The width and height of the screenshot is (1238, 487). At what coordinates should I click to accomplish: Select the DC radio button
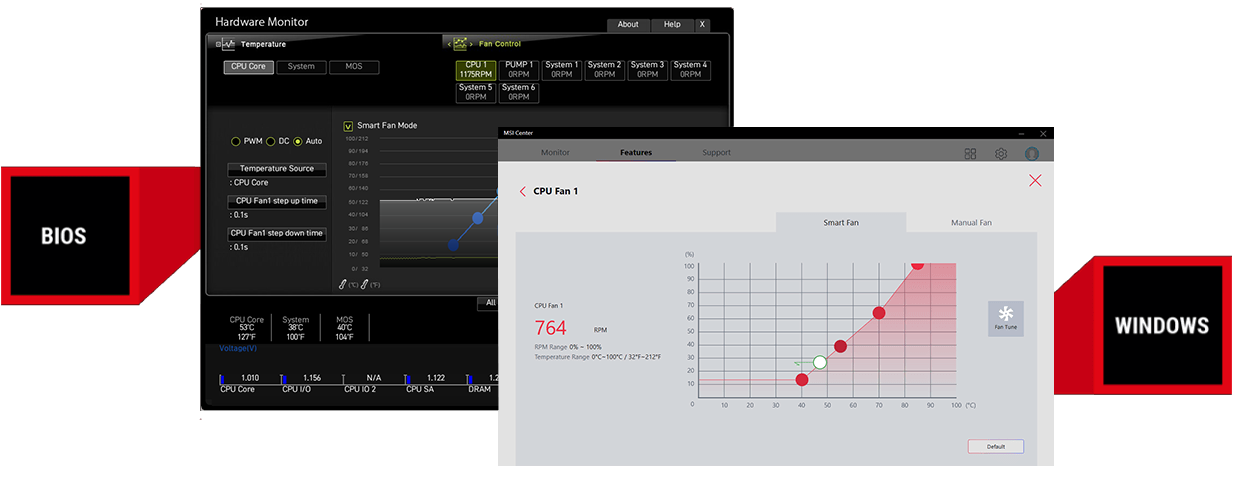(x=270, y=141)
